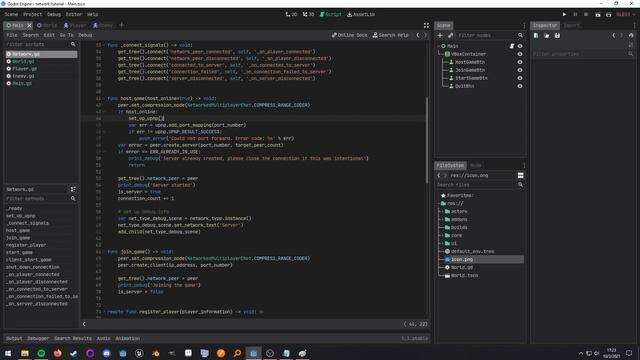This screenshot has width=640, height=360.
Task: Add a new child node in Scene dock
Action: (440, 36)
